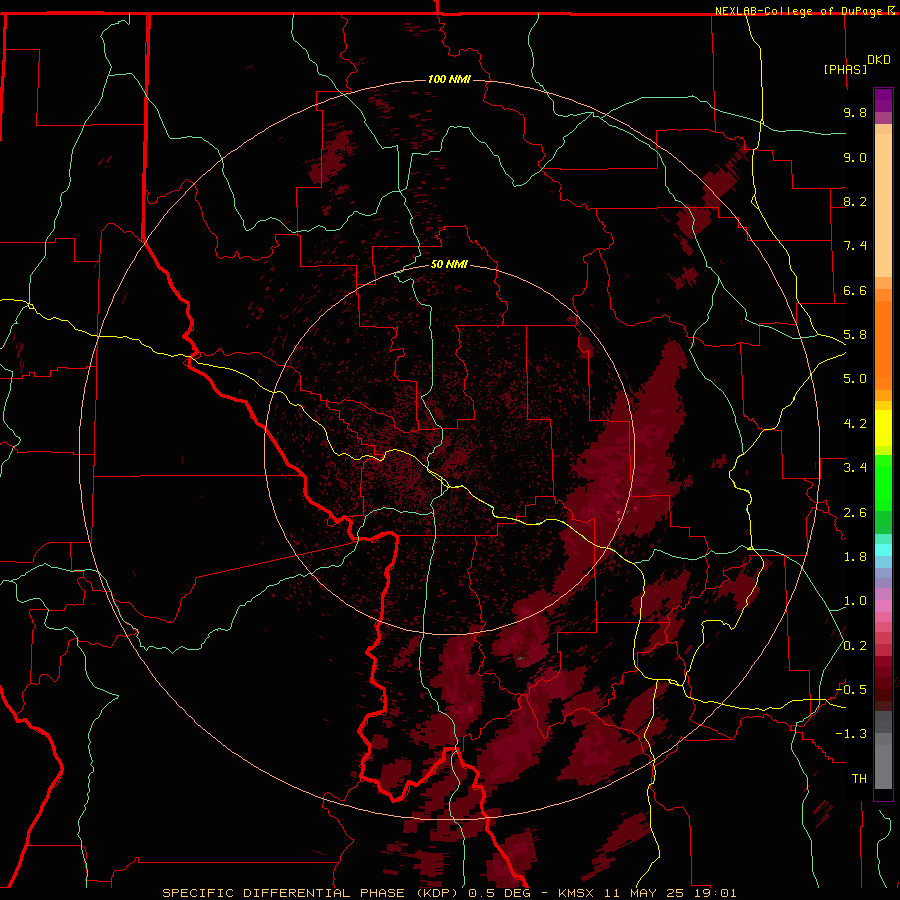Select the 9.8 value on the color scale
Image resolution: width=900 pixels, height=900 pixels.
click(x=855, y=112)
